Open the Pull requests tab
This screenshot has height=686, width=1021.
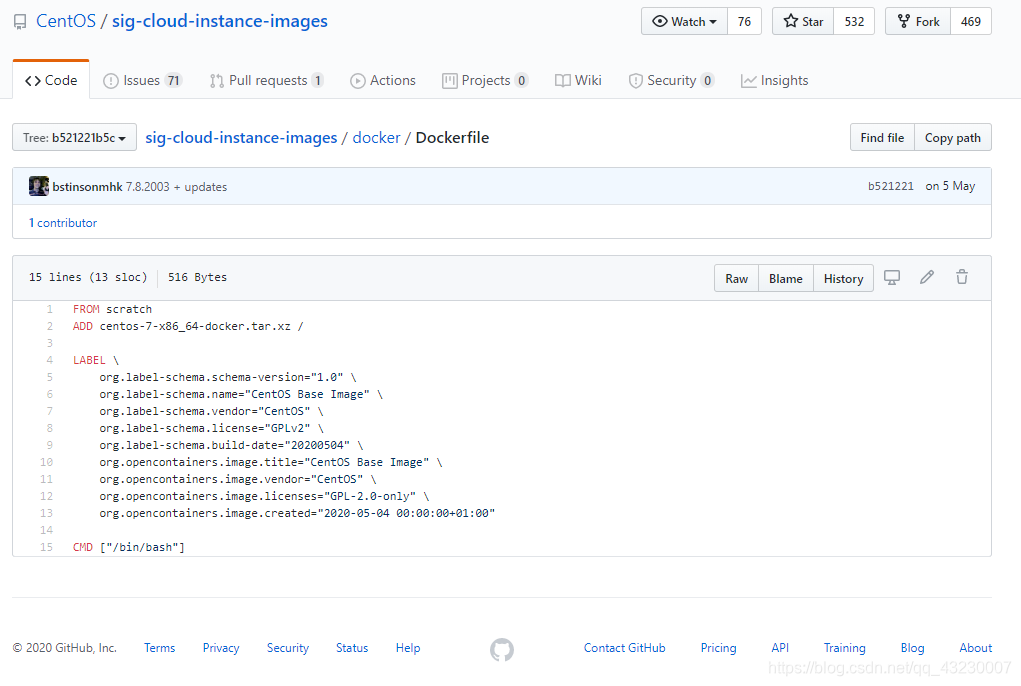[266, 80]
